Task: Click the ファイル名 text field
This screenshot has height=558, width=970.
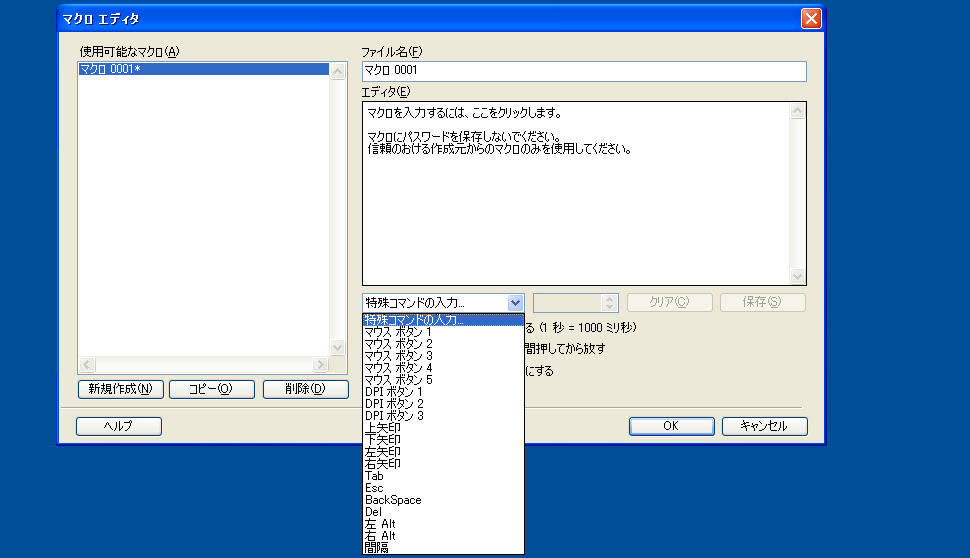Action: point(583,71)
